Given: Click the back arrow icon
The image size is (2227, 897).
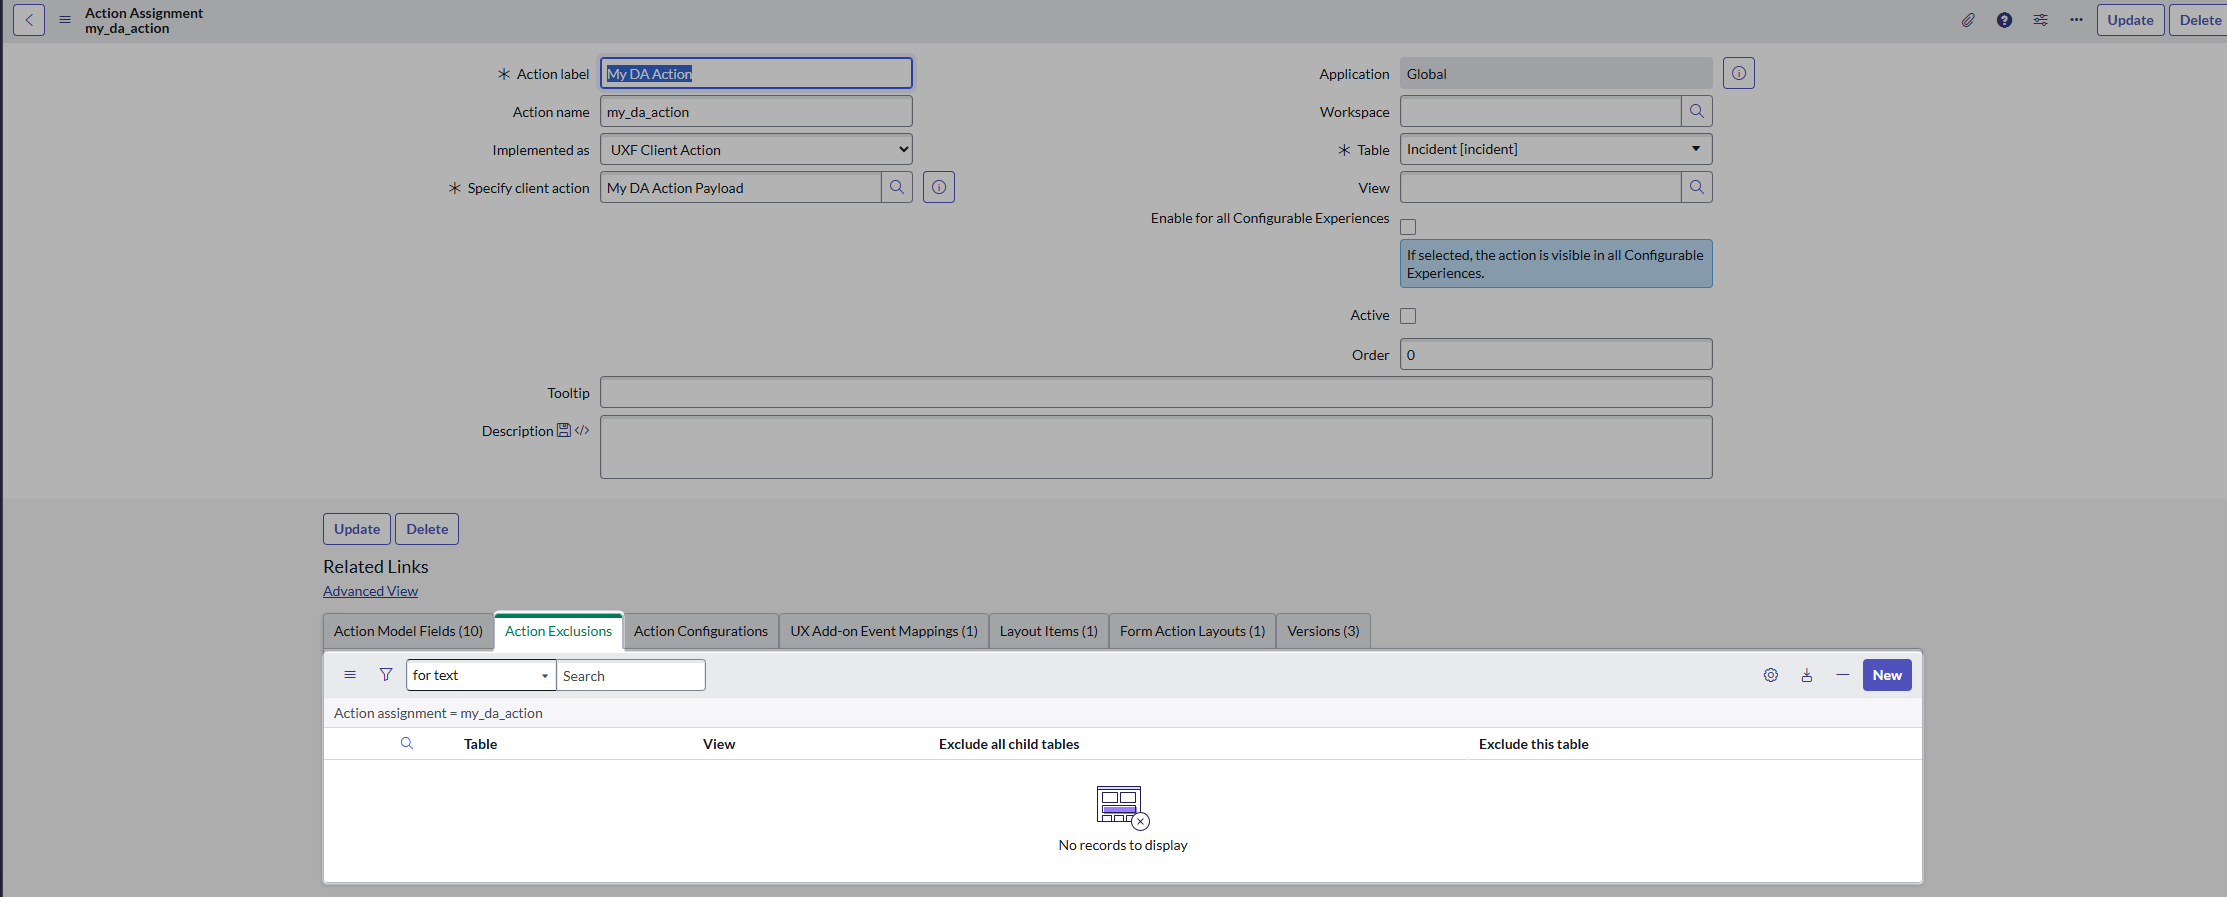Looking at the screenshot, I should coord(29,20).
